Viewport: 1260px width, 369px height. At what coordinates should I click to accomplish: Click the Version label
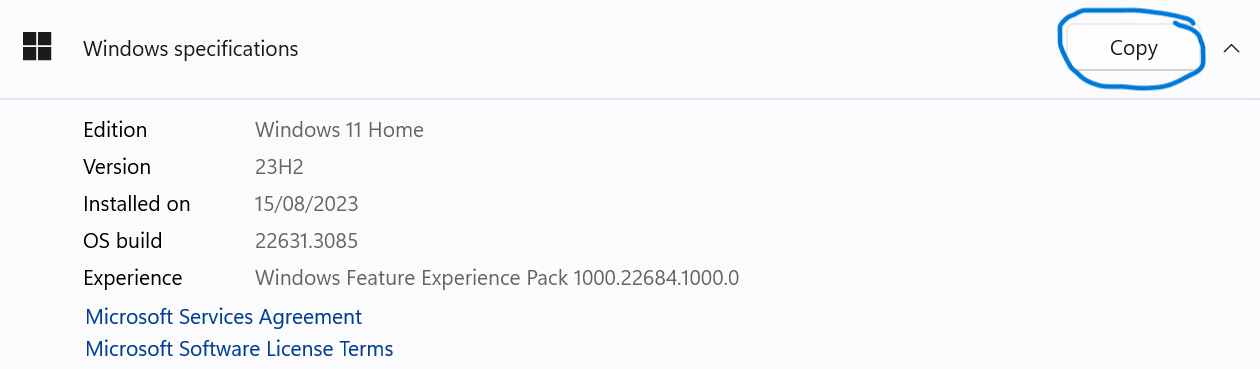(117, 167)
